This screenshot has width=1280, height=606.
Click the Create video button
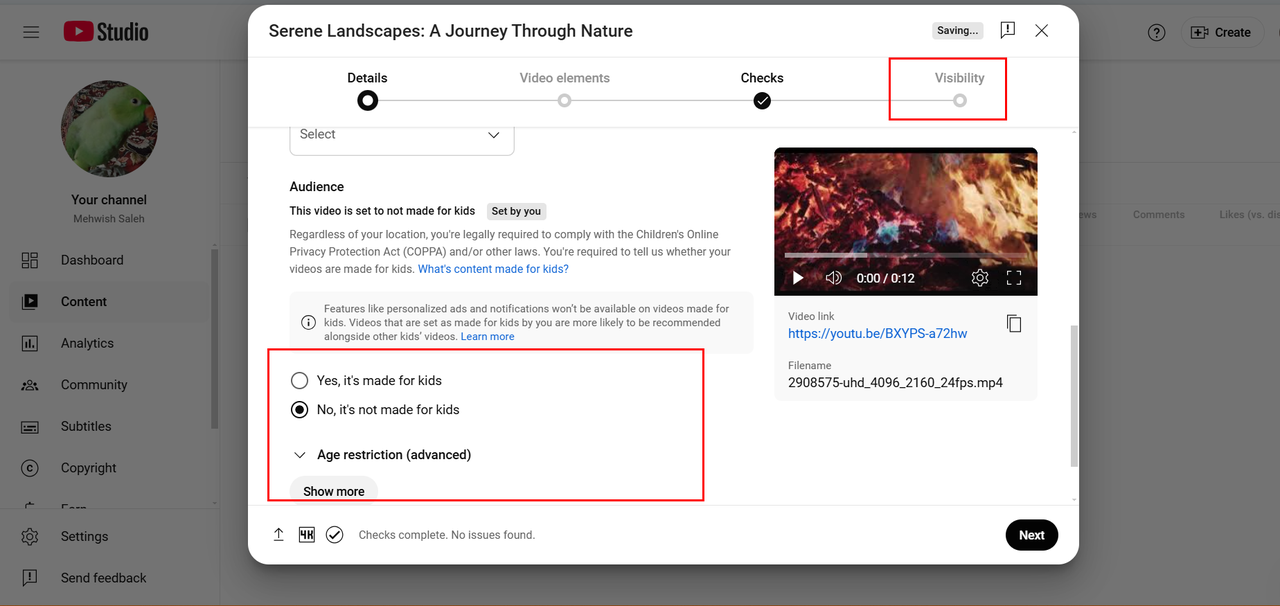1221,32
